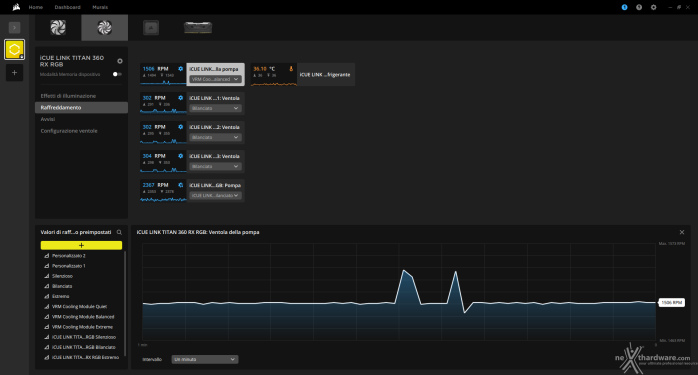Open Bilanciato dropdown for Ventola 3
Image resolution: width=698 pixels, height=375 pixels.
(x=215, y=166)
